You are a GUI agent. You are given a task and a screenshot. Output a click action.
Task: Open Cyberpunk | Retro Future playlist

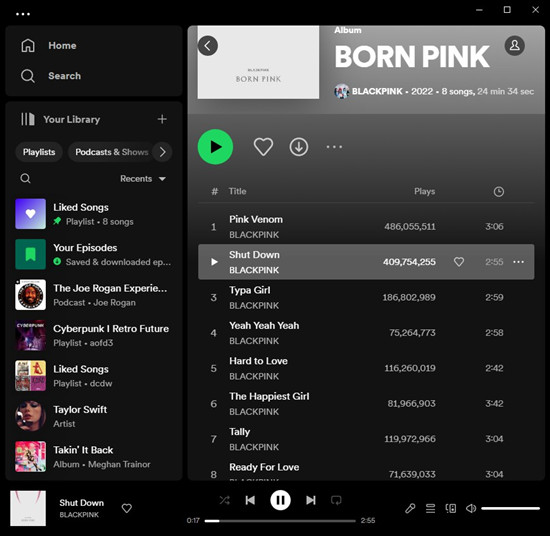coord(94,335)
